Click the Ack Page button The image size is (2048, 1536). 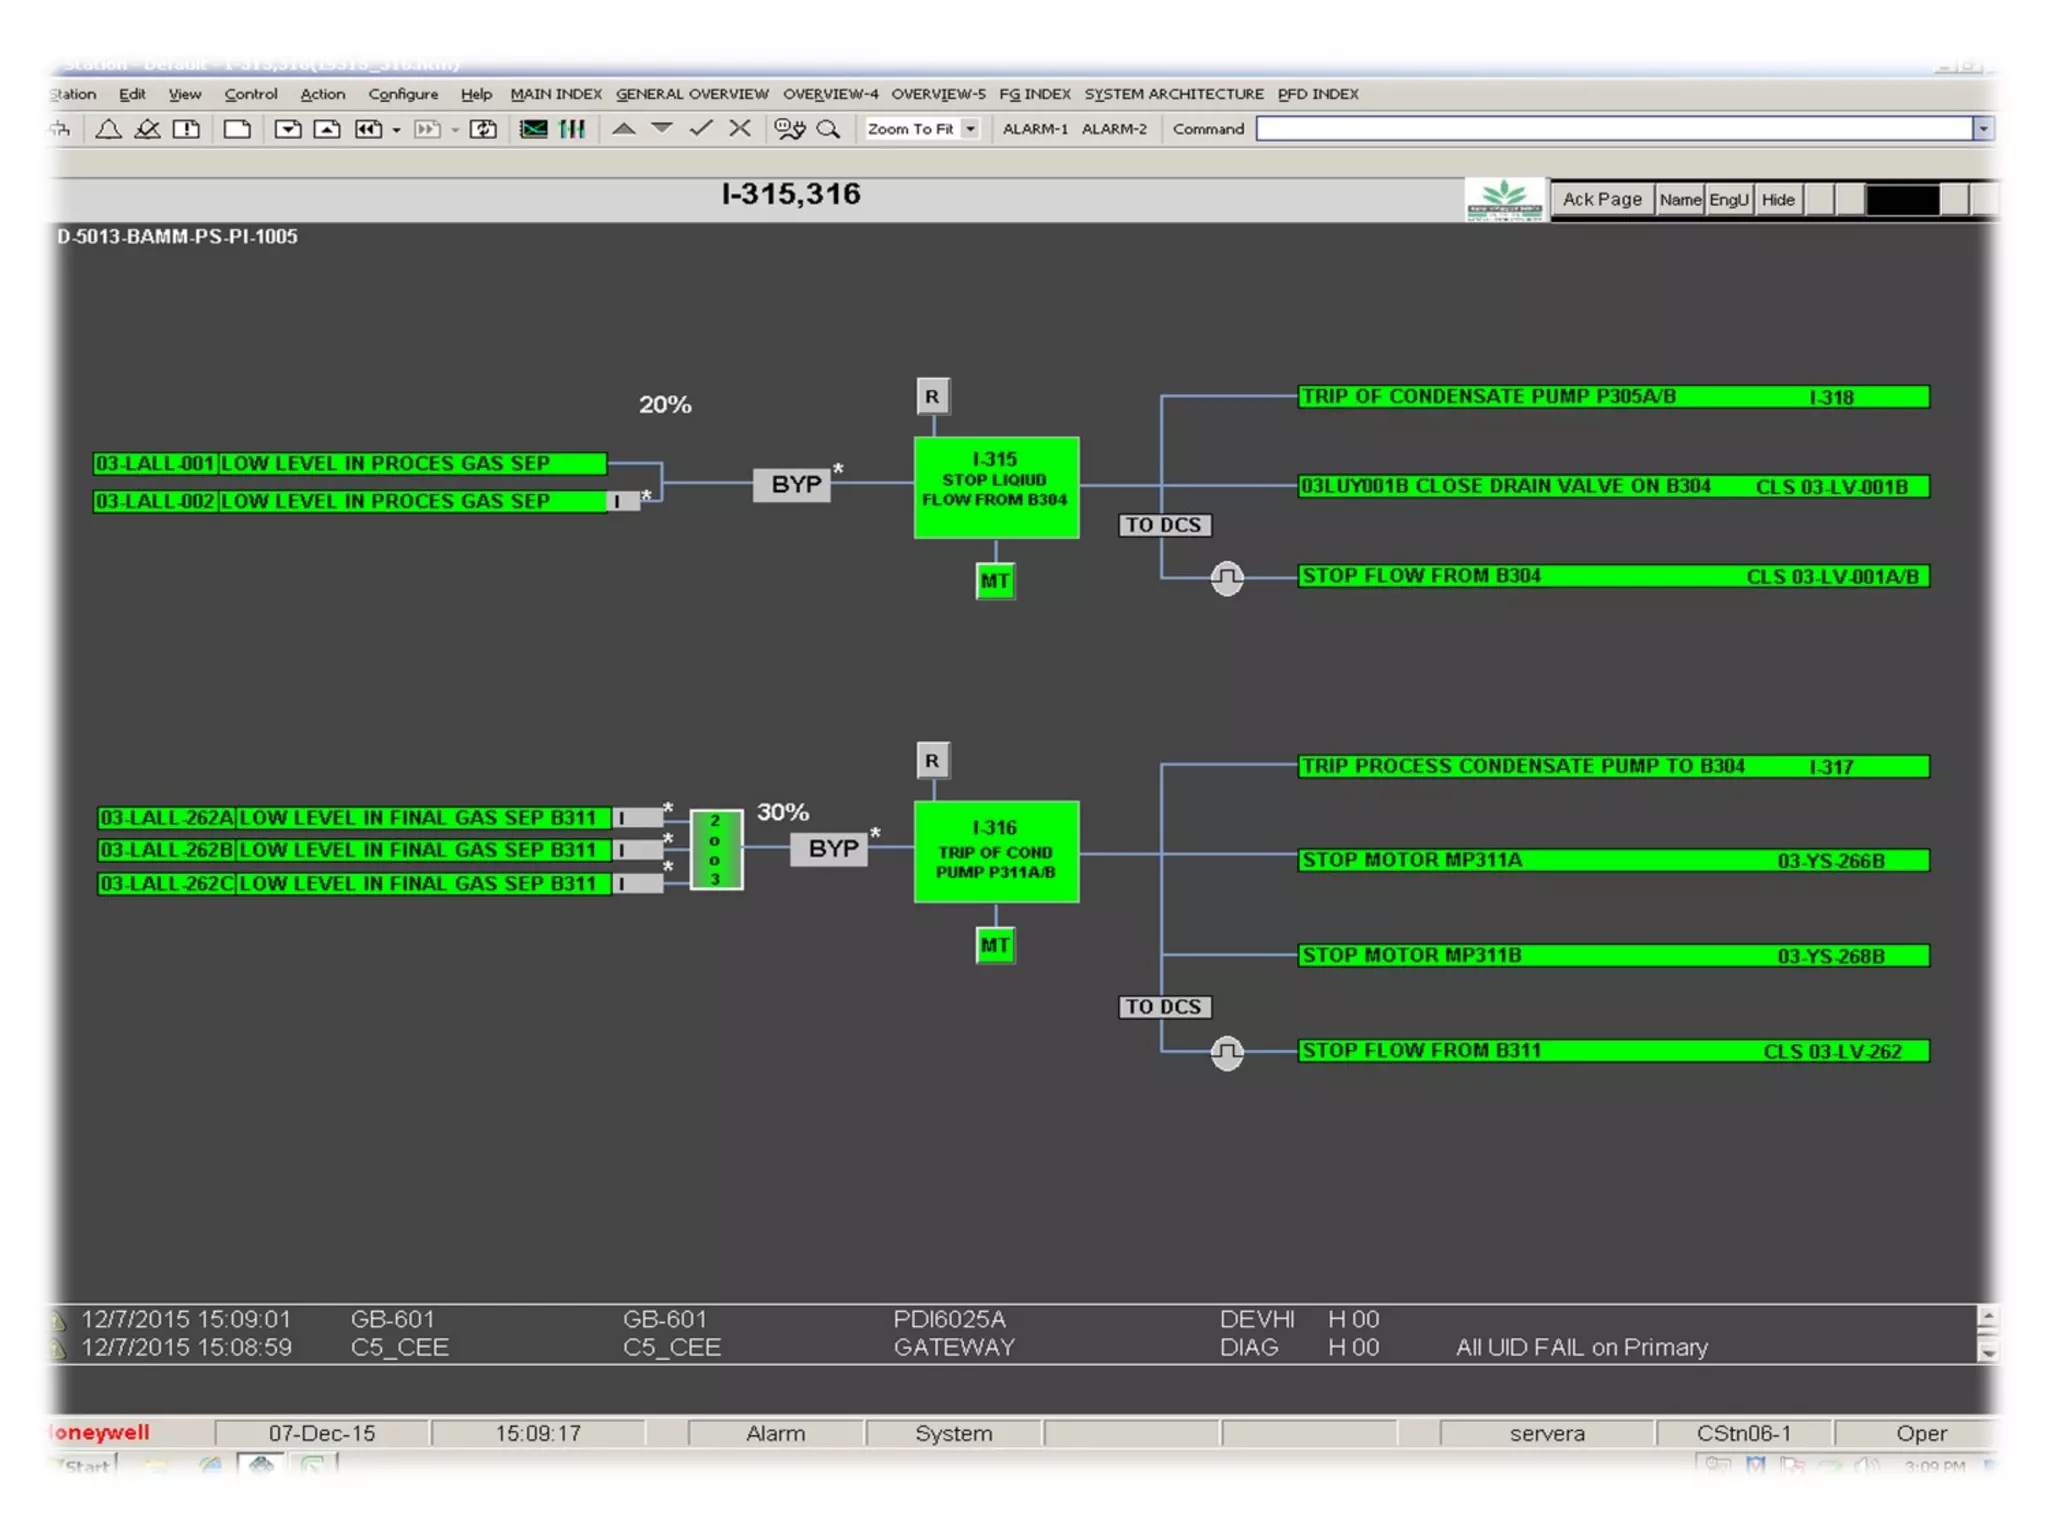click(x=1602, y=199)
